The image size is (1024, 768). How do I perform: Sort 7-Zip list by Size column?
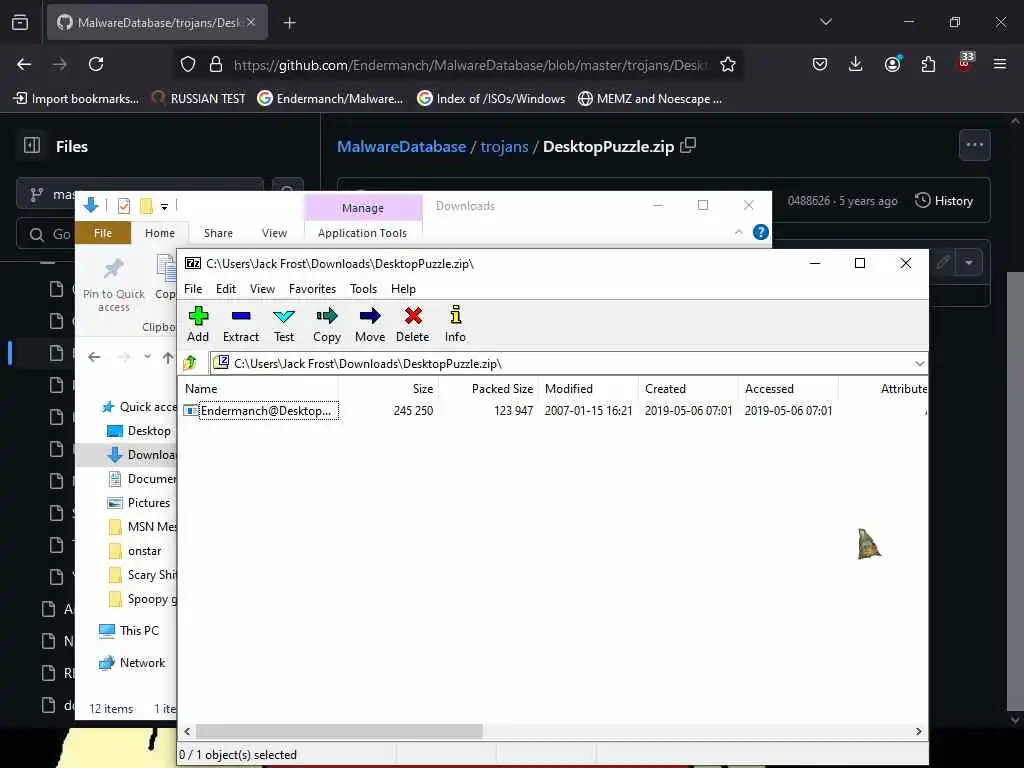pyautogui.click(x=388, y=389)
